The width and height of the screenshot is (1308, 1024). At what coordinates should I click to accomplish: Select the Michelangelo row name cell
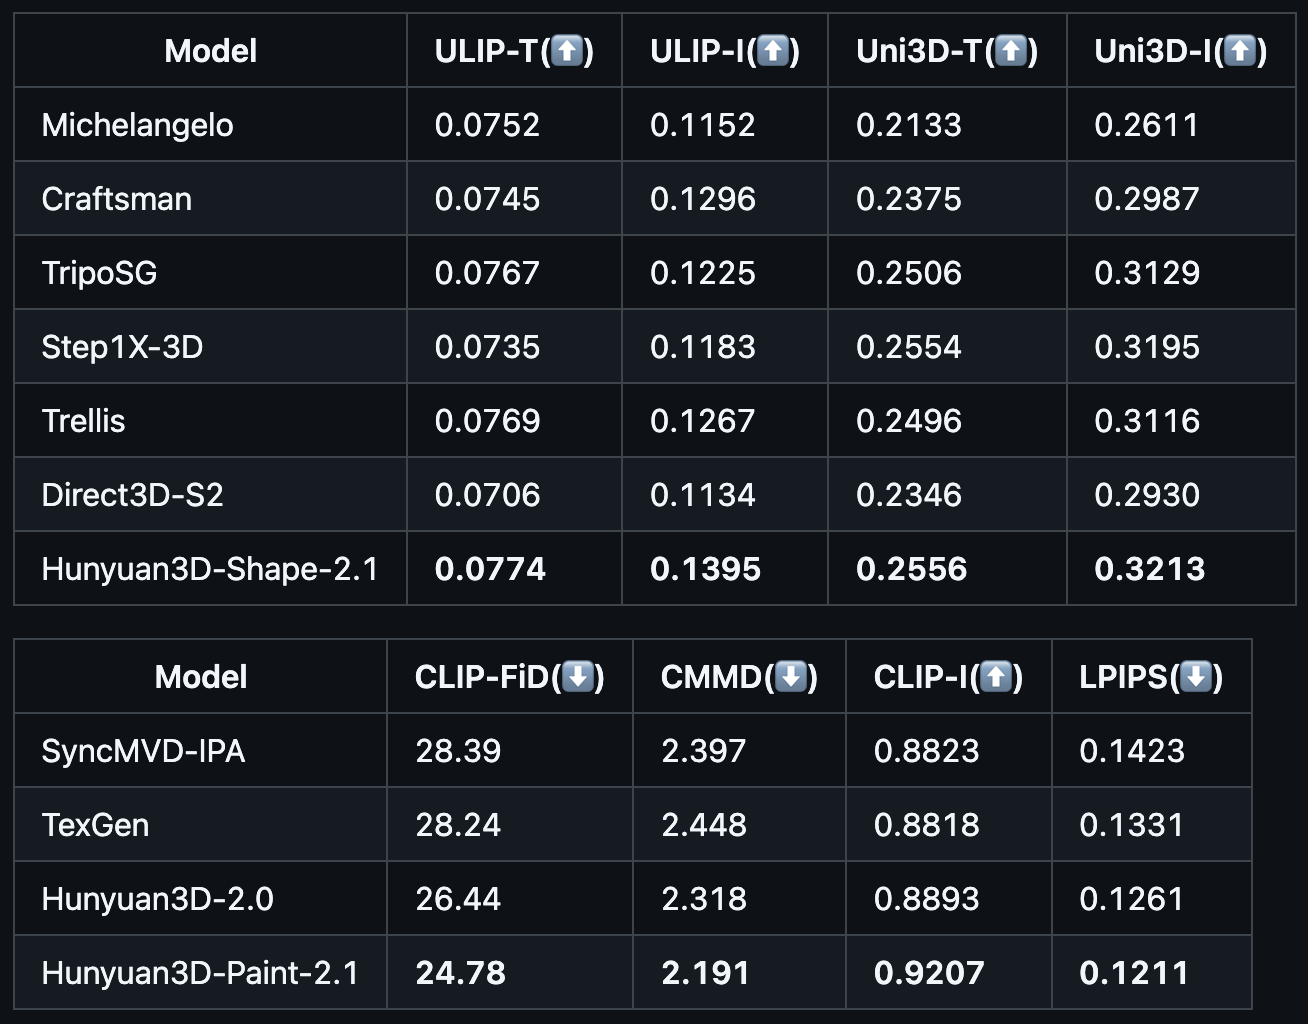[137, 125]
